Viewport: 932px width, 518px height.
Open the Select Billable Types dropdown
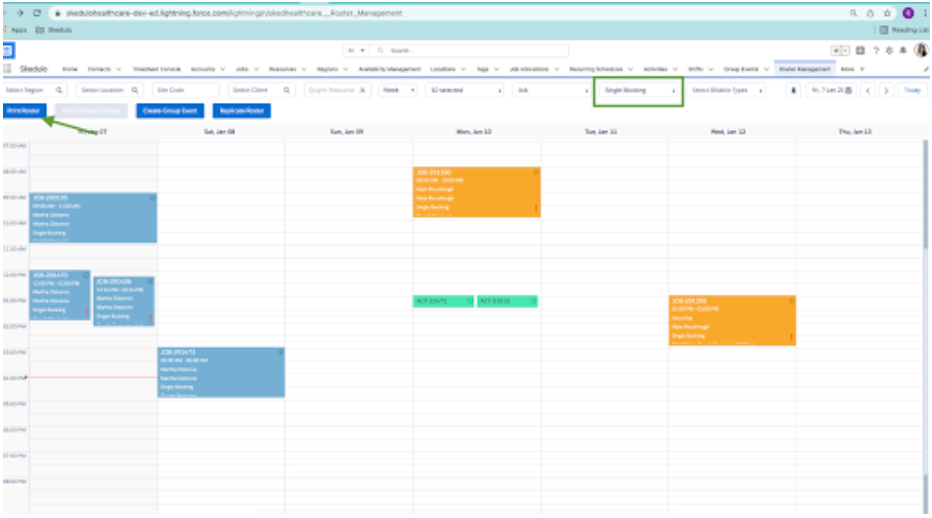coord(726,90)
